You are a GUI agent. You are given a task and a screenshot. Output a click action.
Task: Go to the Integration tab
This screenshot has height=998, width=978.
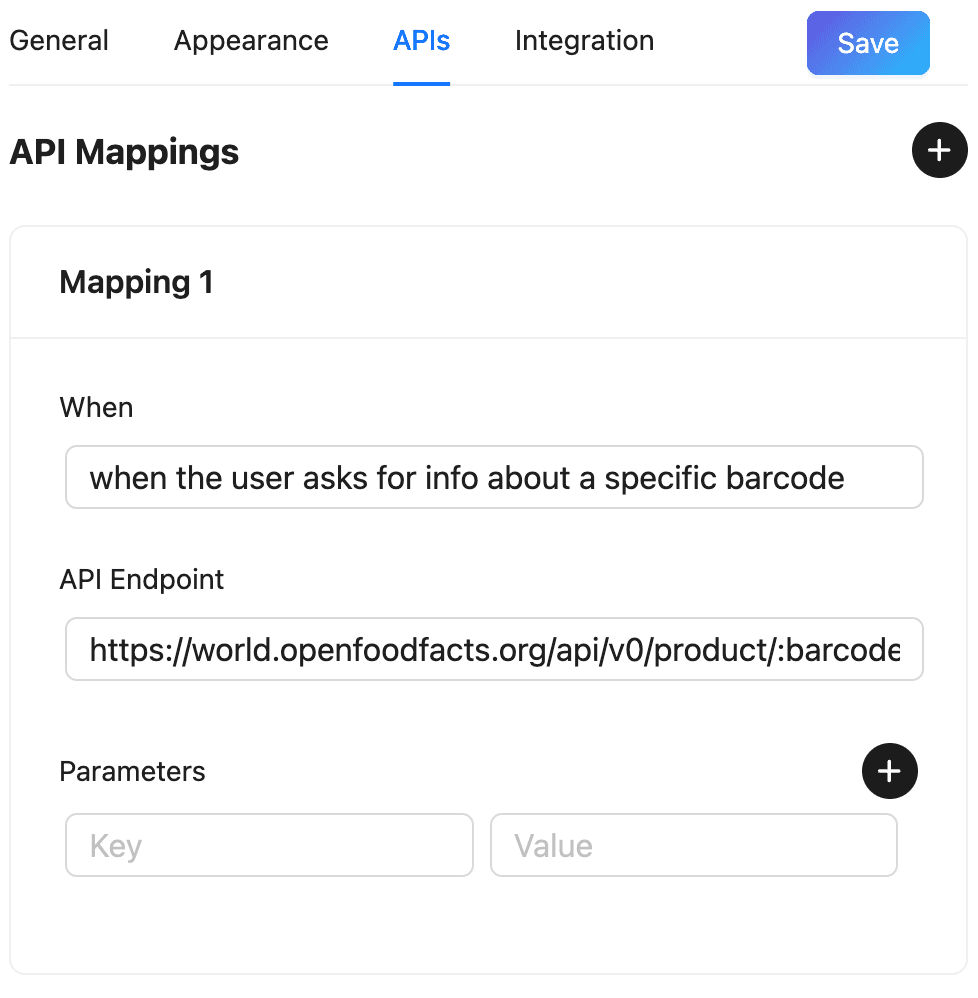(584, 41)
